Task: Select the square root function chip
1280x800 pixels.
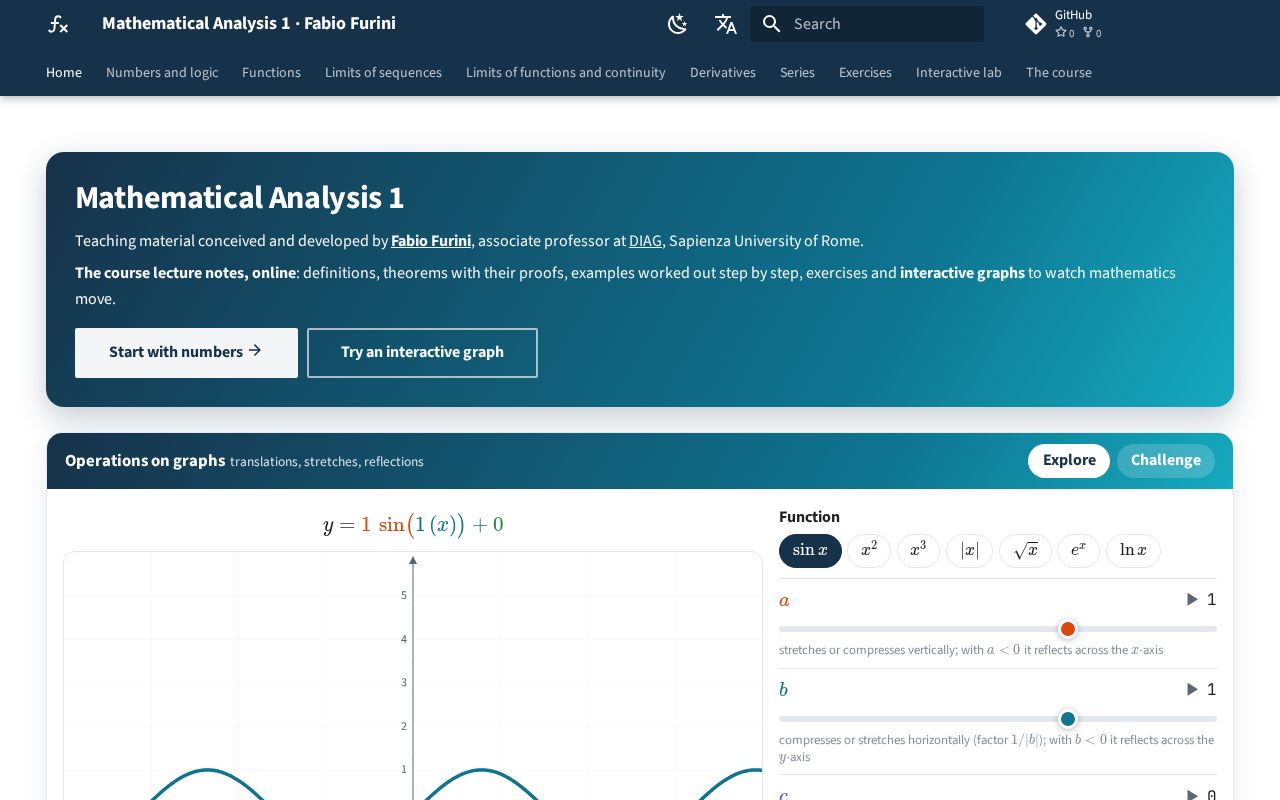Action: pyautogui.click(x=1025, y=551)
